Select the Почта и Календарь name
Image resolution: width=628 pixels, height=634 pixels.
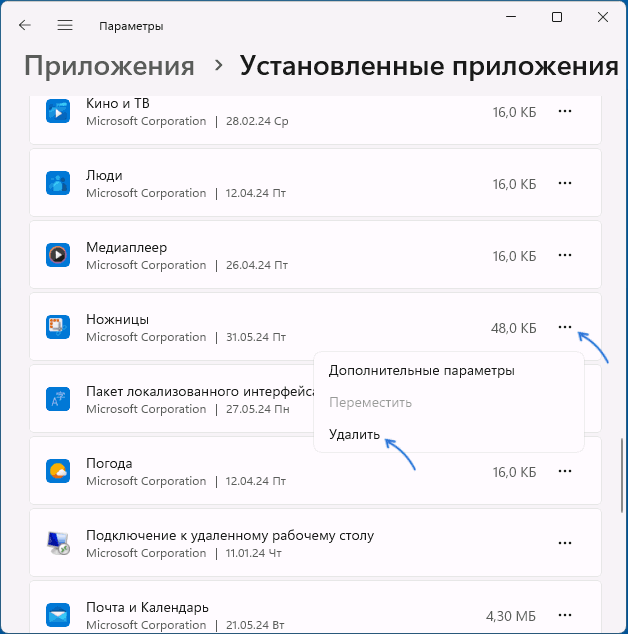[148, 607]
